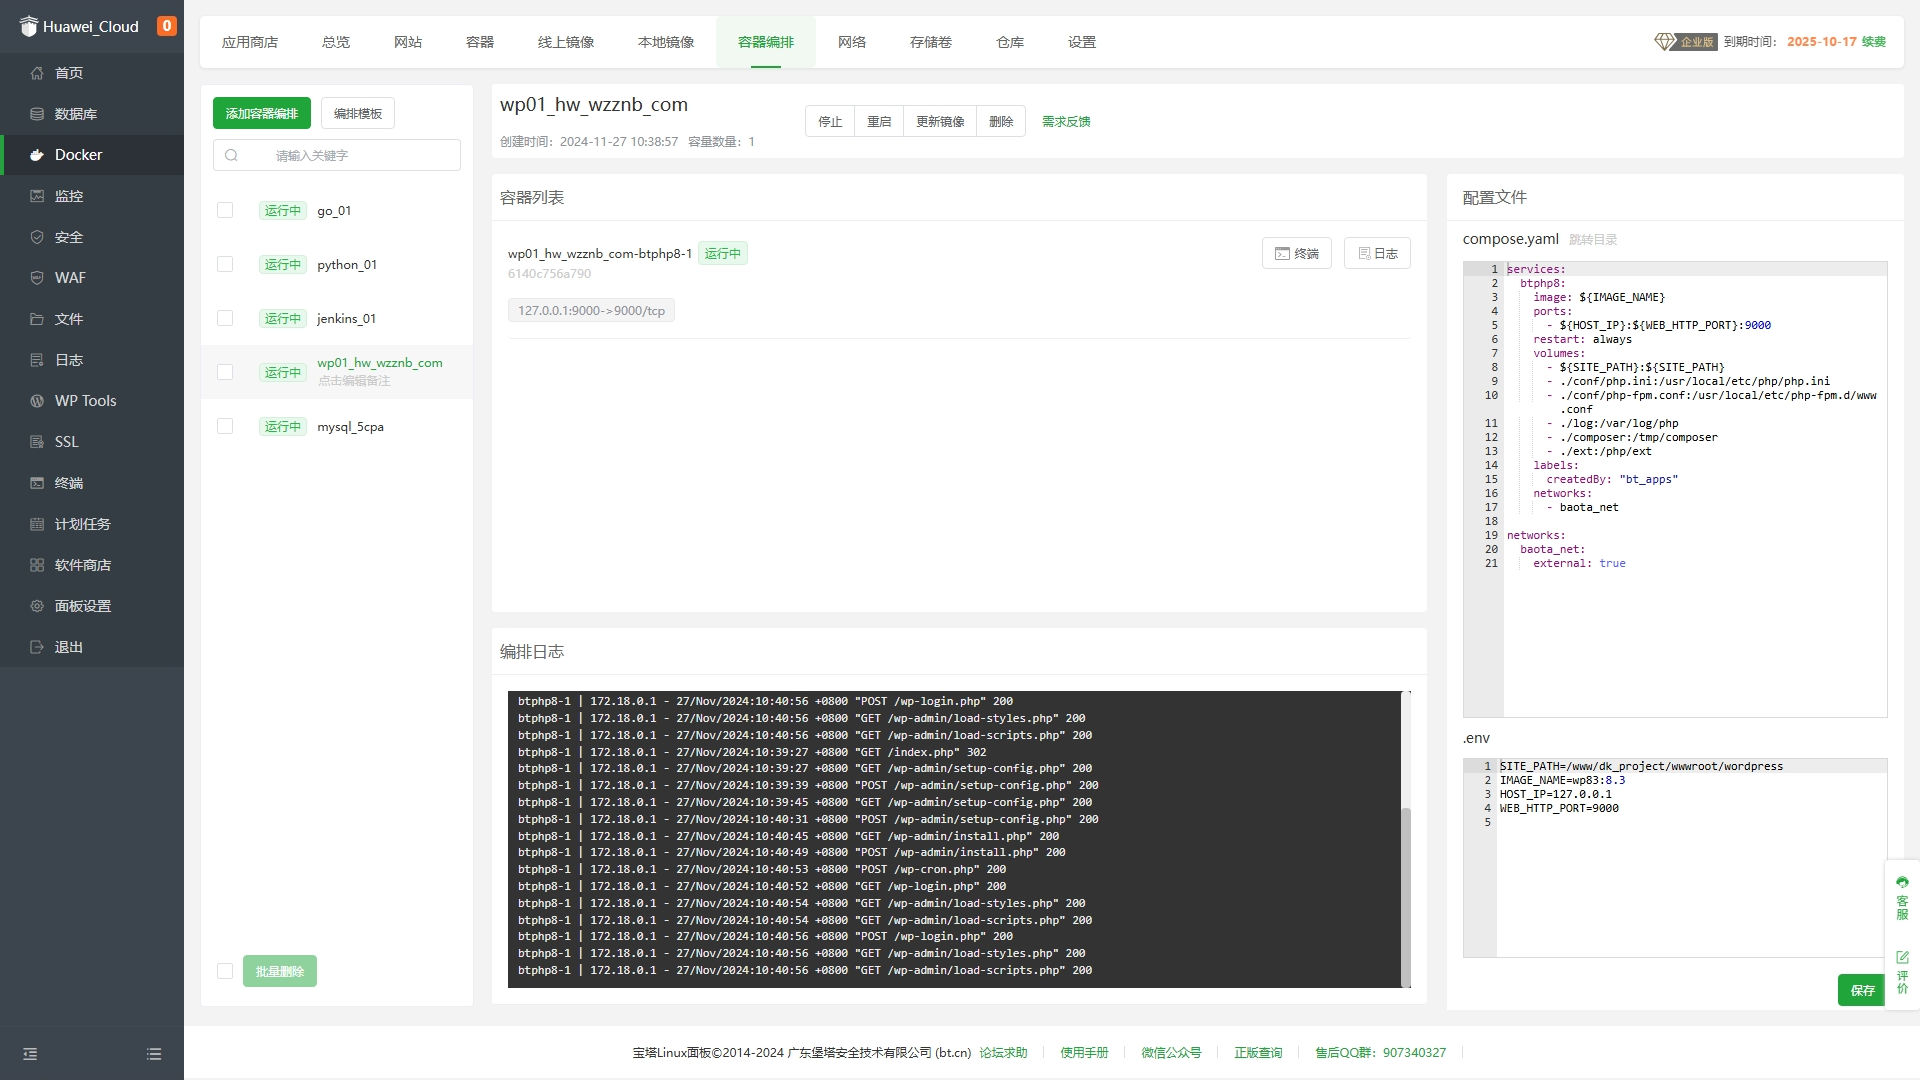Switch to the 本地镜像 tab

[x=666, y=42]
